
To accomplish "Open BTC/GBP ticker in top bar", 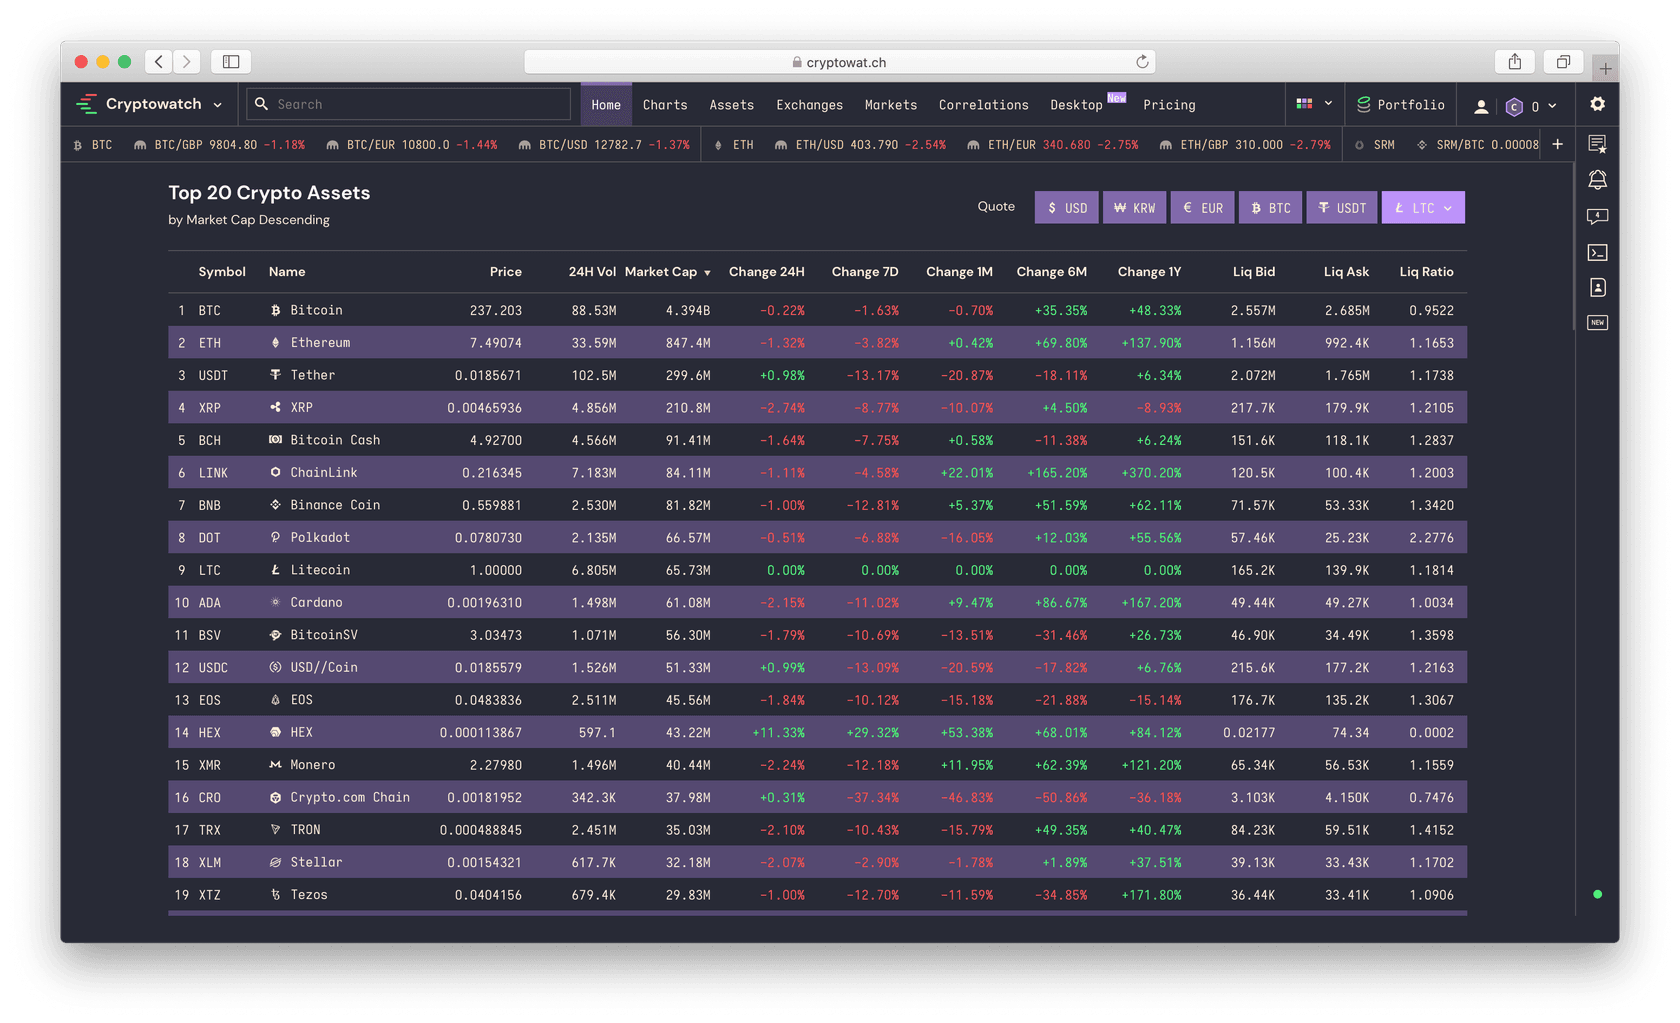I will tap(218, 145).
